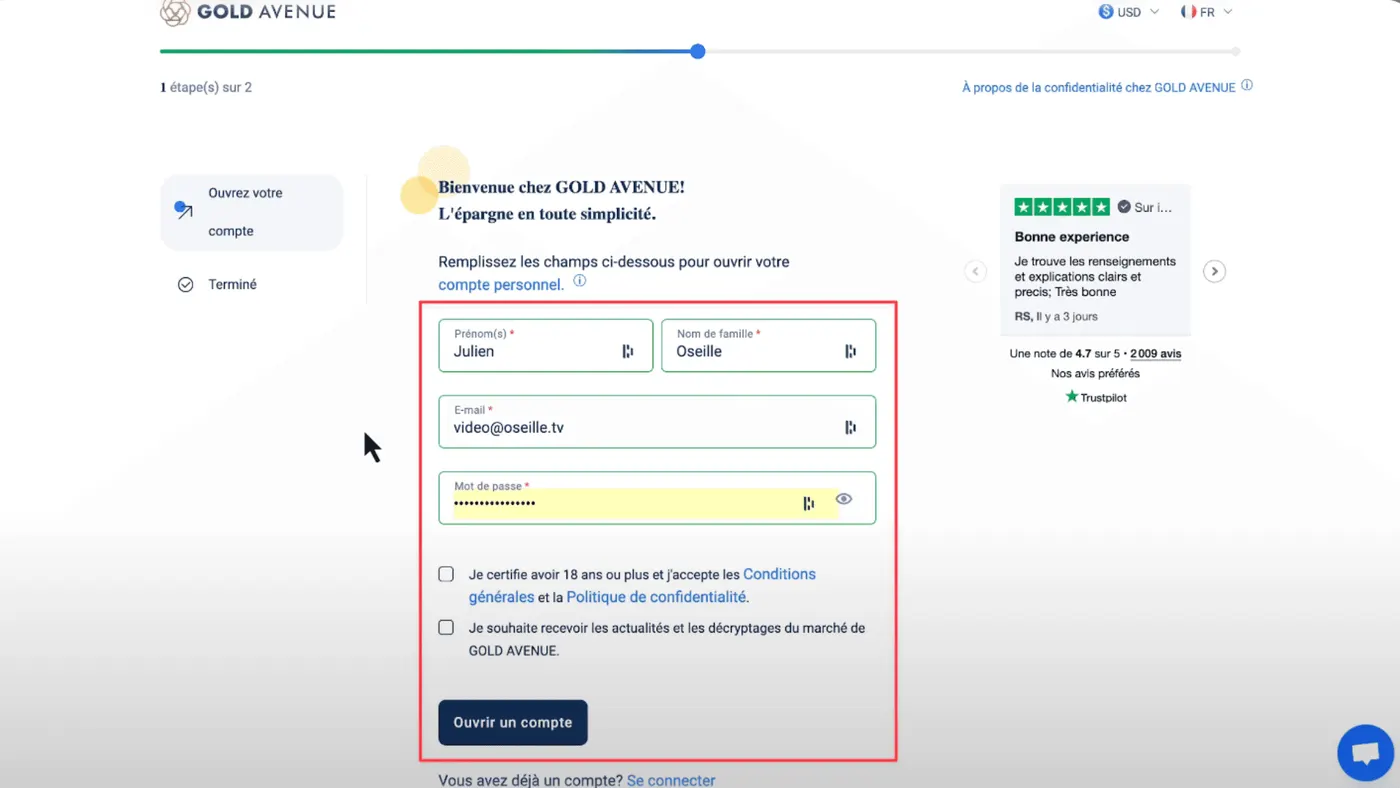Check the newsletter 'actualités' checkbox
Viewport: 1400px width, 788px height.
(x=446, y=628)
